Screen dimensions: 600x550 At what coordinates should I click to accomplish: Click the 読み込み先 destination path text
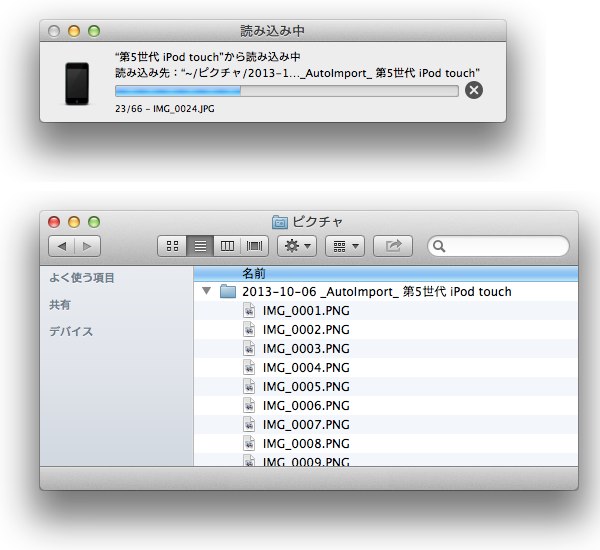(x=297, y=73)
